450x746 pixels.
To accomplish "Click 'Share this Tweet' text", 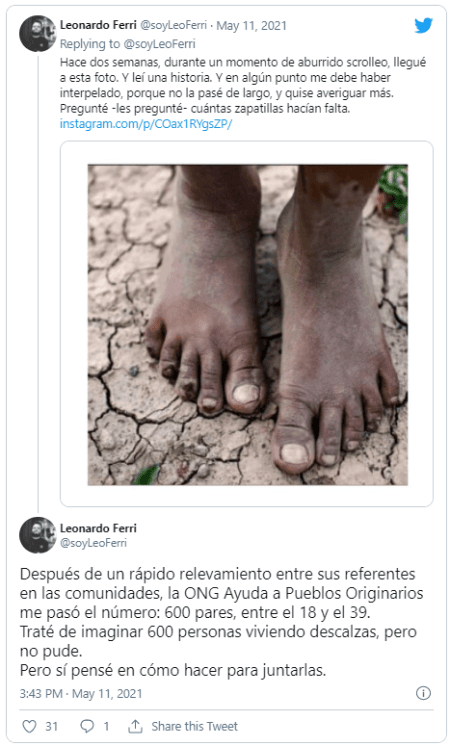I will pos(194,726).
